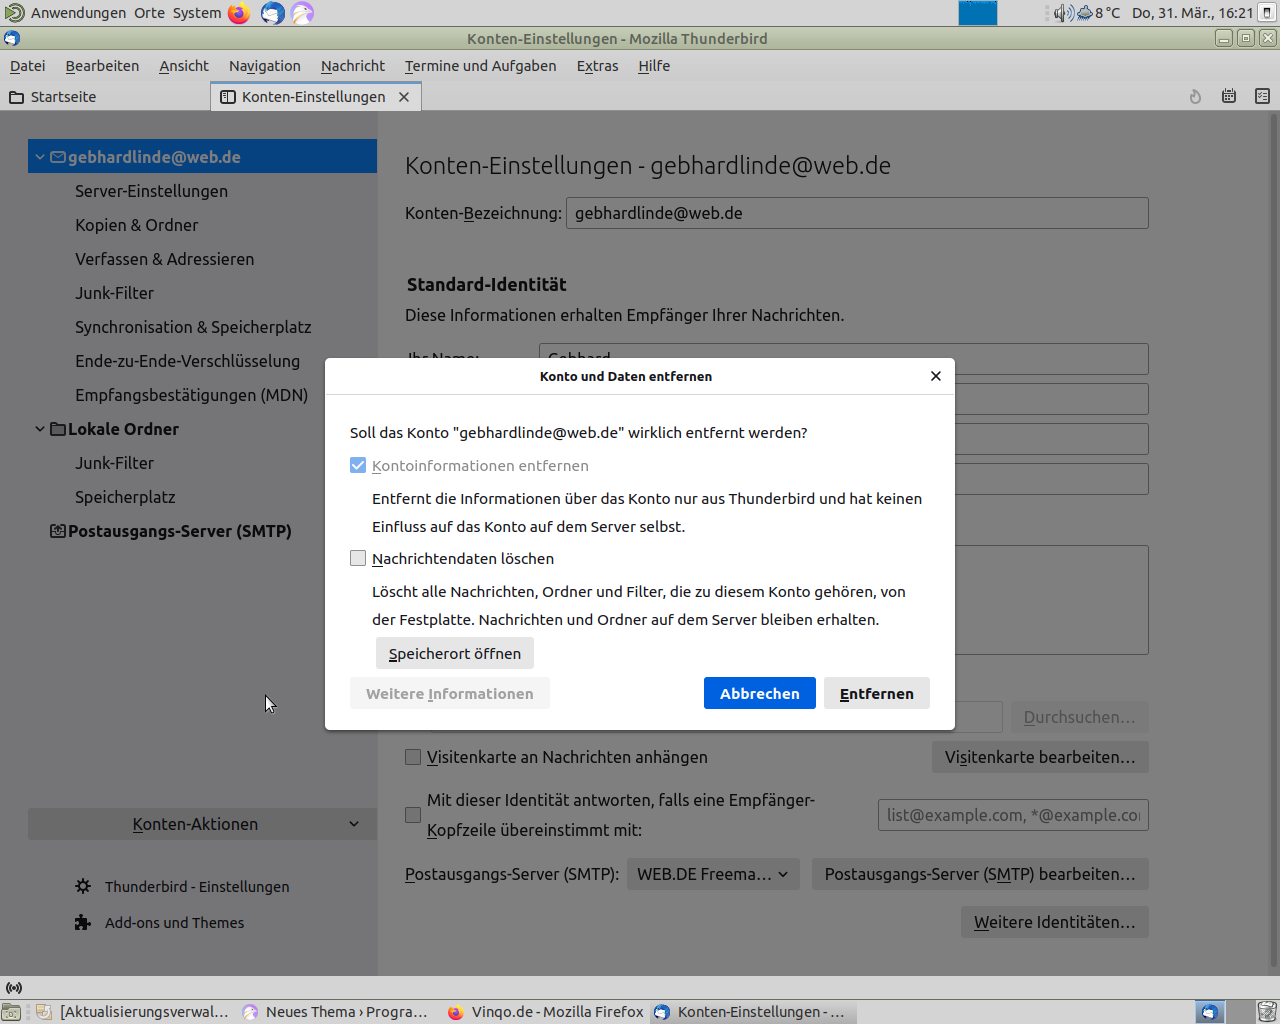Collapse the gebhardlinde@web.de account tree
This screenshot has height=1024, width=1280.
click(40, 157)
